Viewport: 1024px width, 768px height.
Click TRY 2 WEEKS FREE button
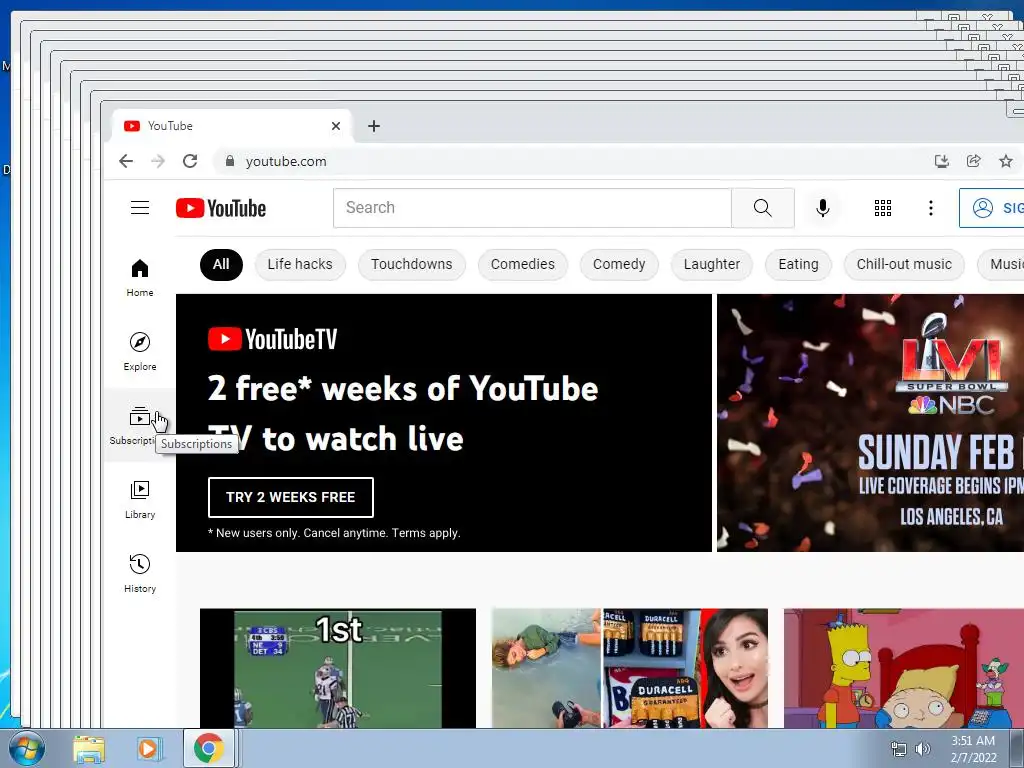coord(291,497)
